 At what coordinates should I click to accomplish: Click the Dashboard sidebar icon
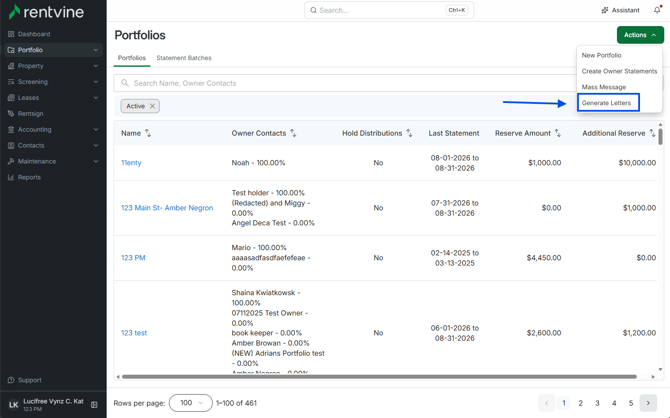coord(11,34)
